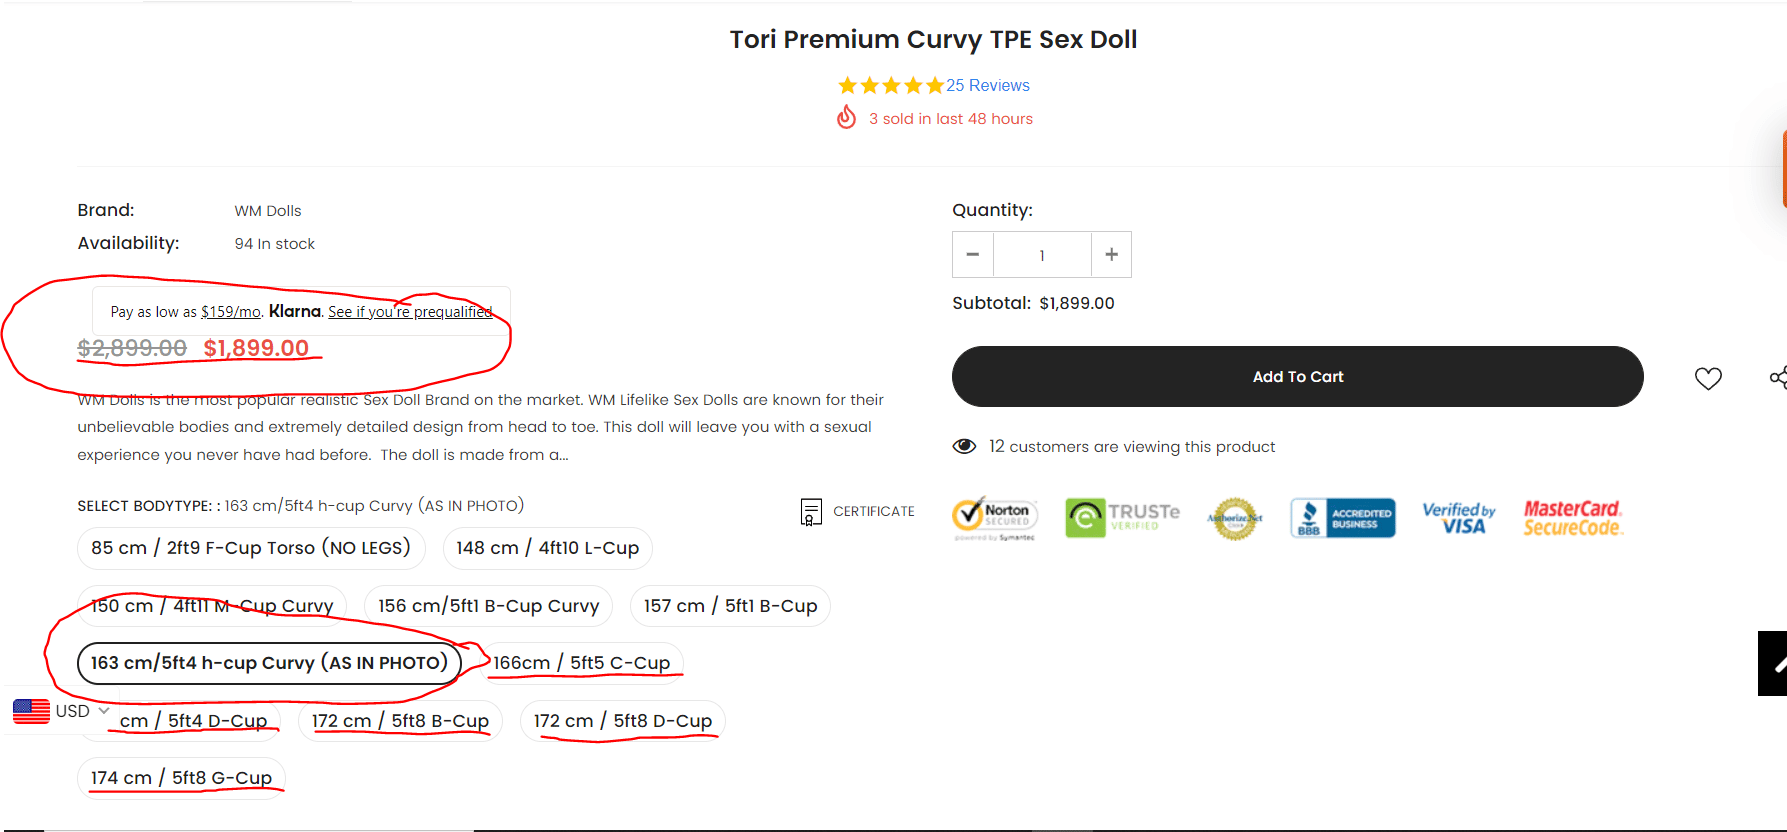Select the 148 cm / 4ft10 L-Cup bodytype
Screen dimensions: 1787x832
[547, 548]
